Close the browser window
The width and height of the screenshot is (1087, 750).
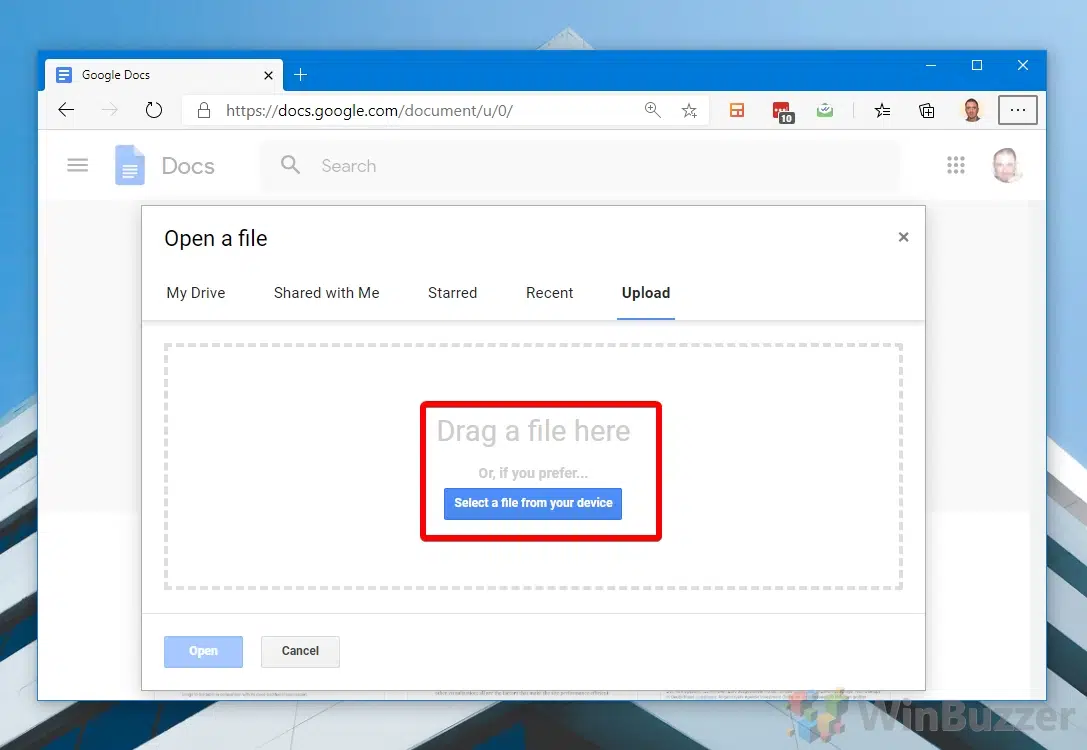(1023, 65)
